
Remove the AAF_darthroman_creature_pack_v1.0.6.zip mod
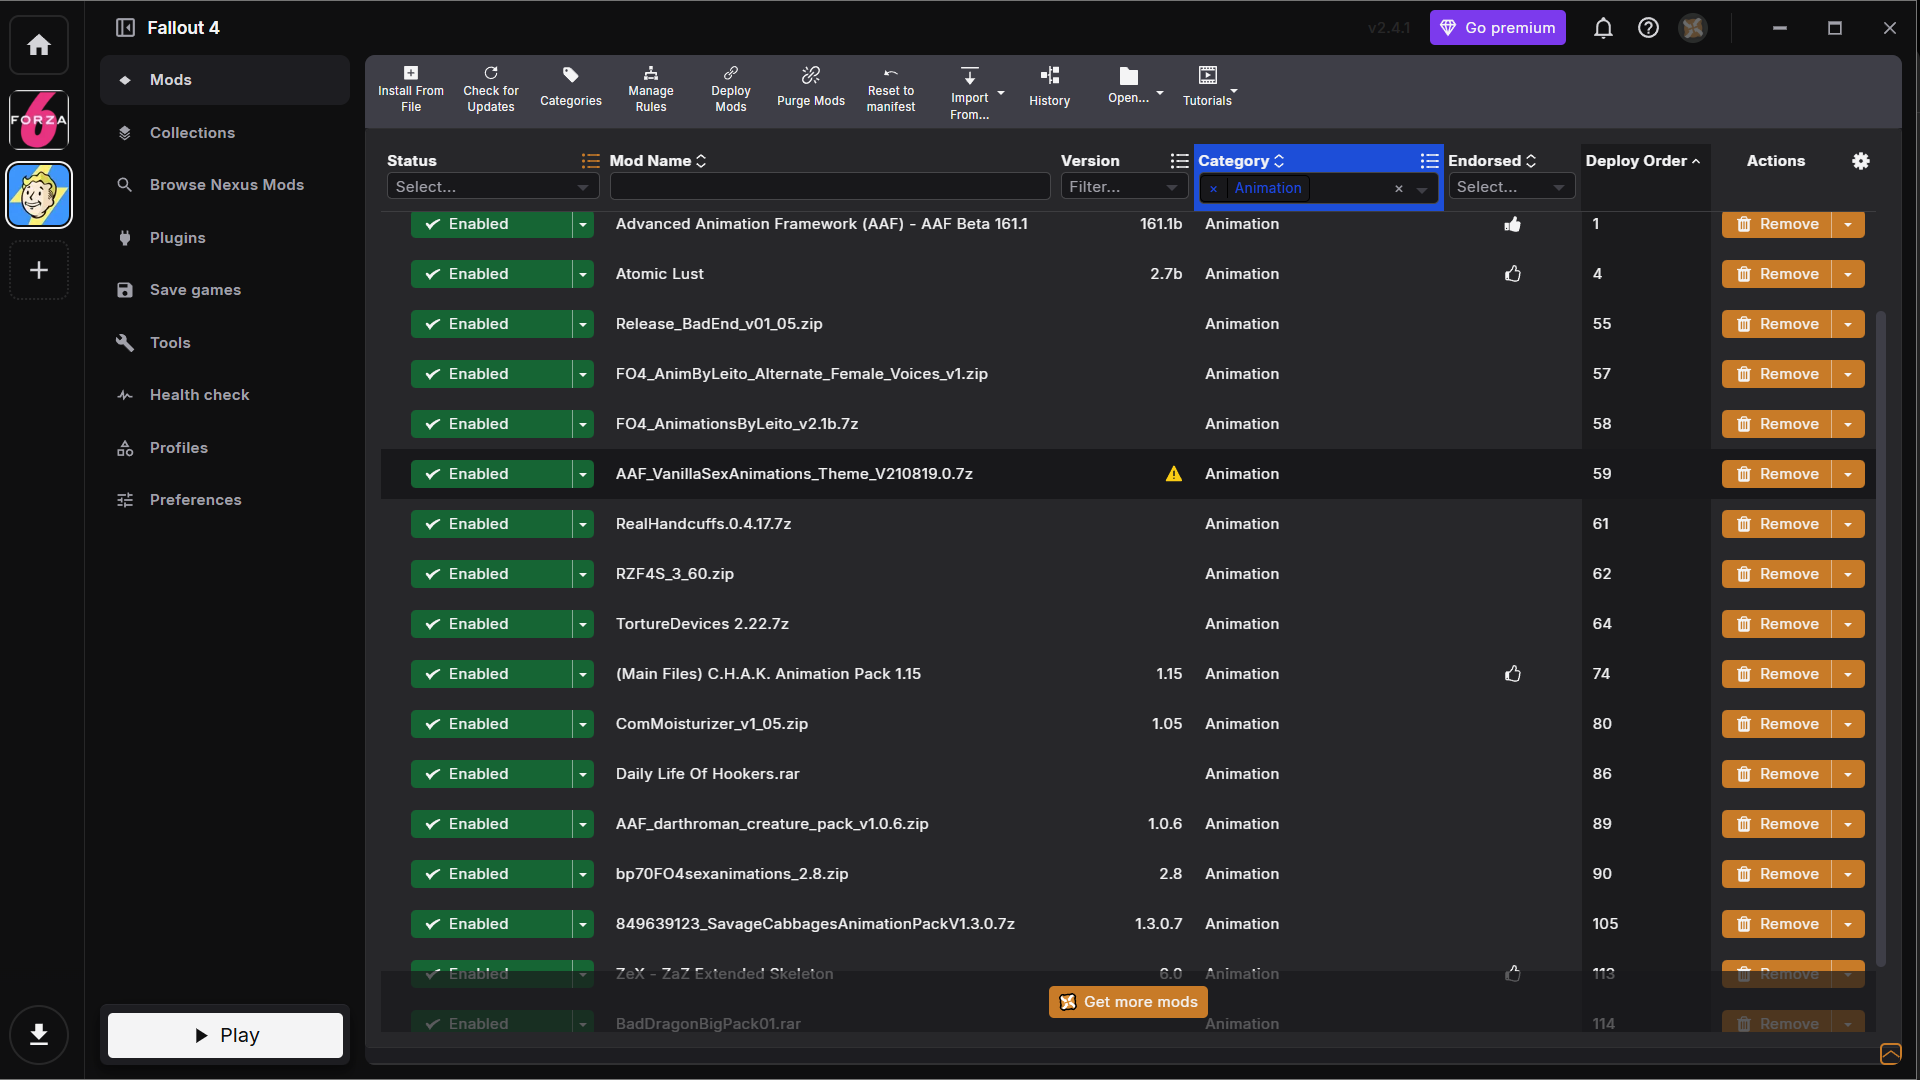coord(1777,824)
